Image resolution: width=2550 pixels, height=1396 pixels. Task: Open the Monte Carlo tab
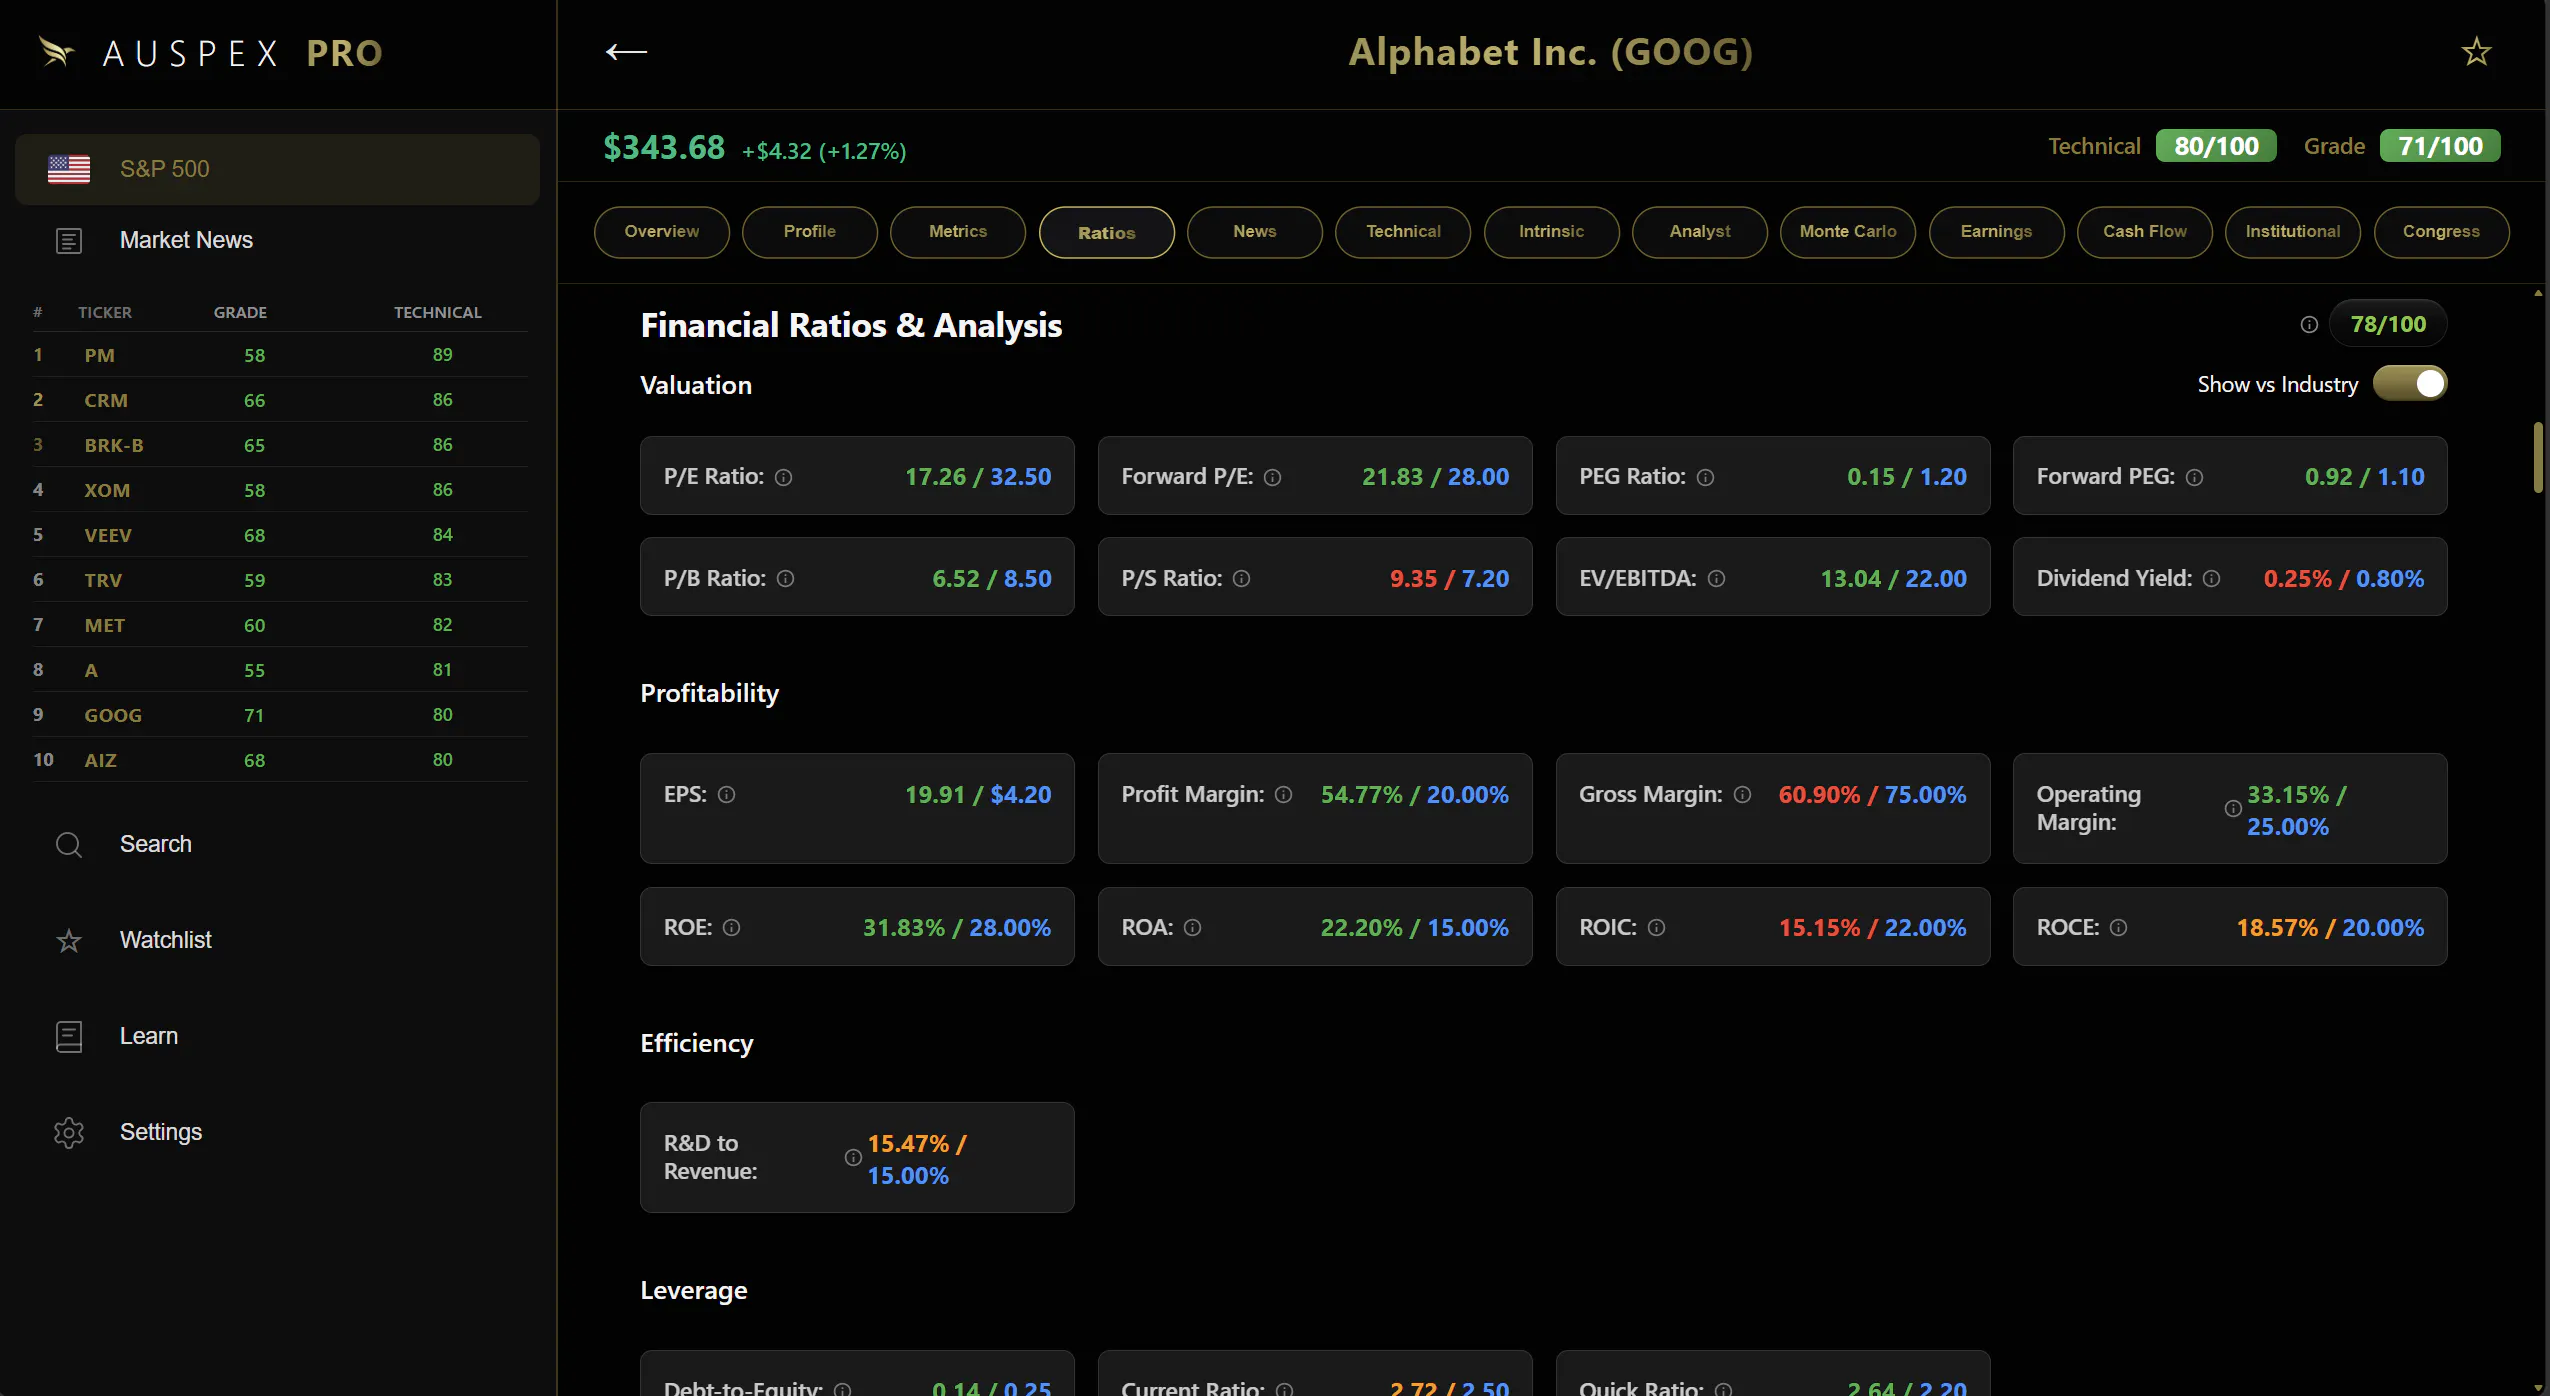(x=1848, y=232)
